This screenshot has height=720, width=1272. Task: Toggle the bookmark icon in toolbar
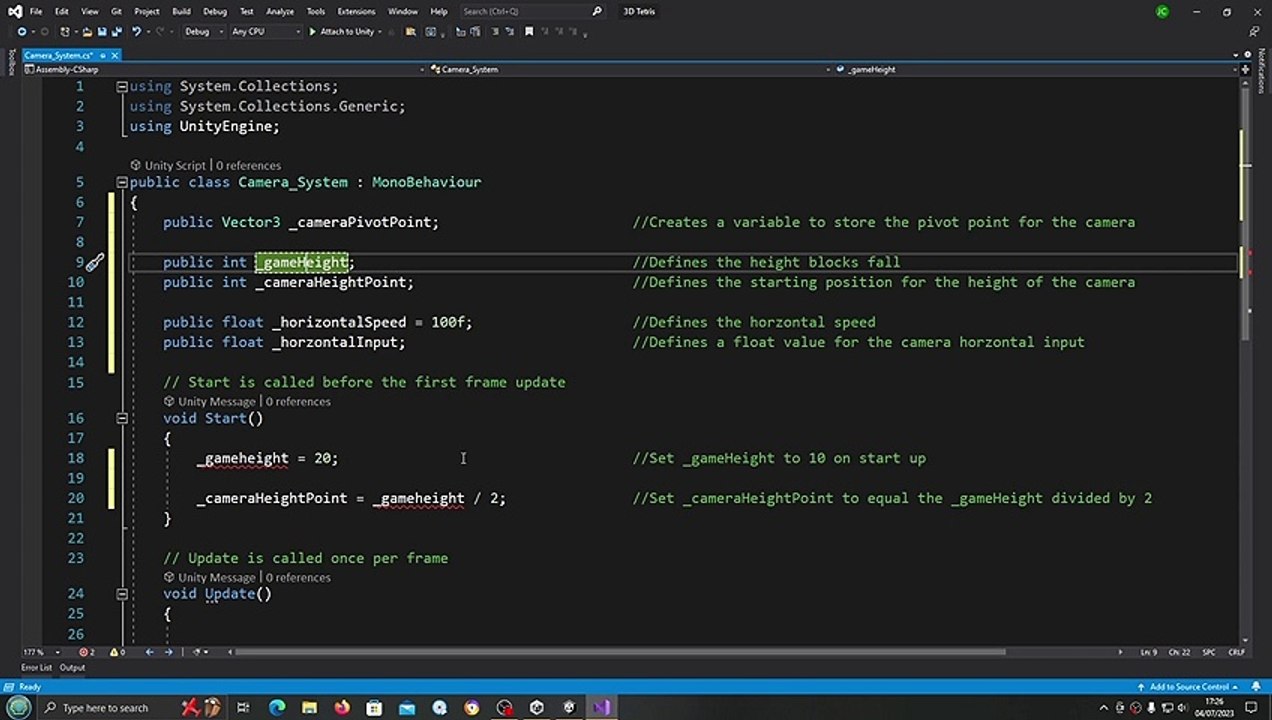[x=529, y=31]
